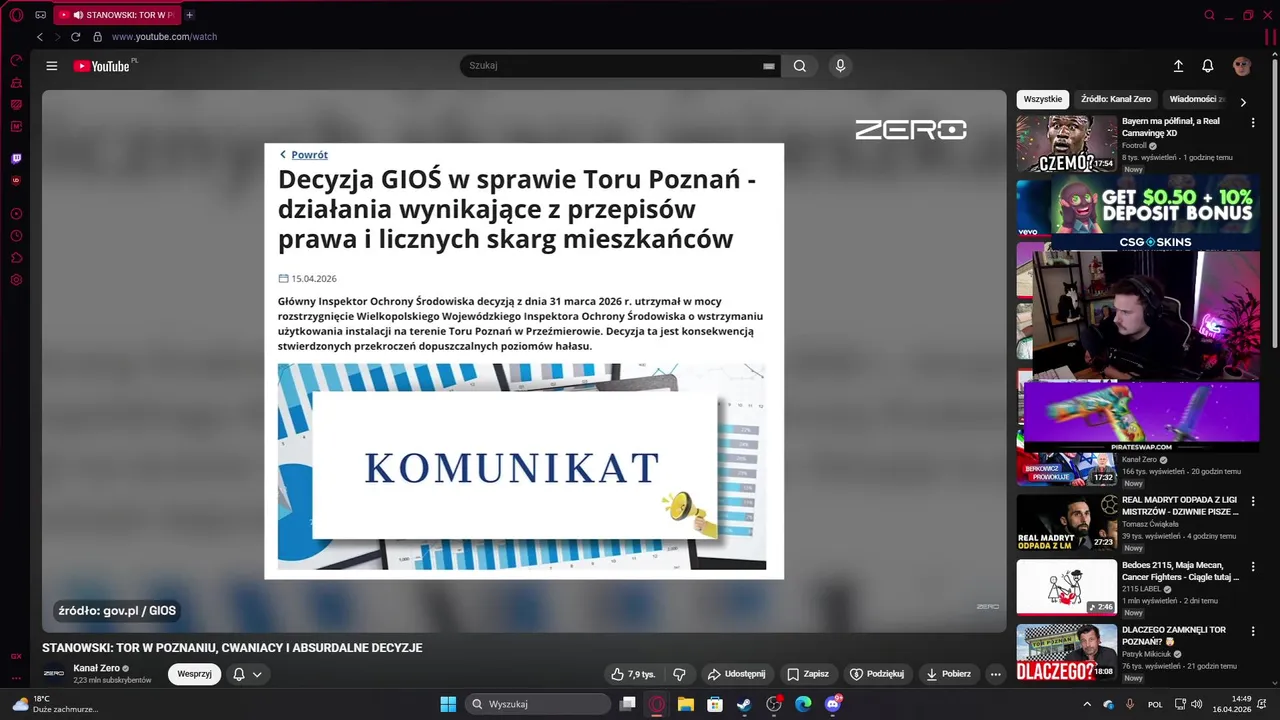Viewport: 1280px width, 720px height.
Task: Open Kanał Zero channel avatar
Action: click(54, 673)
